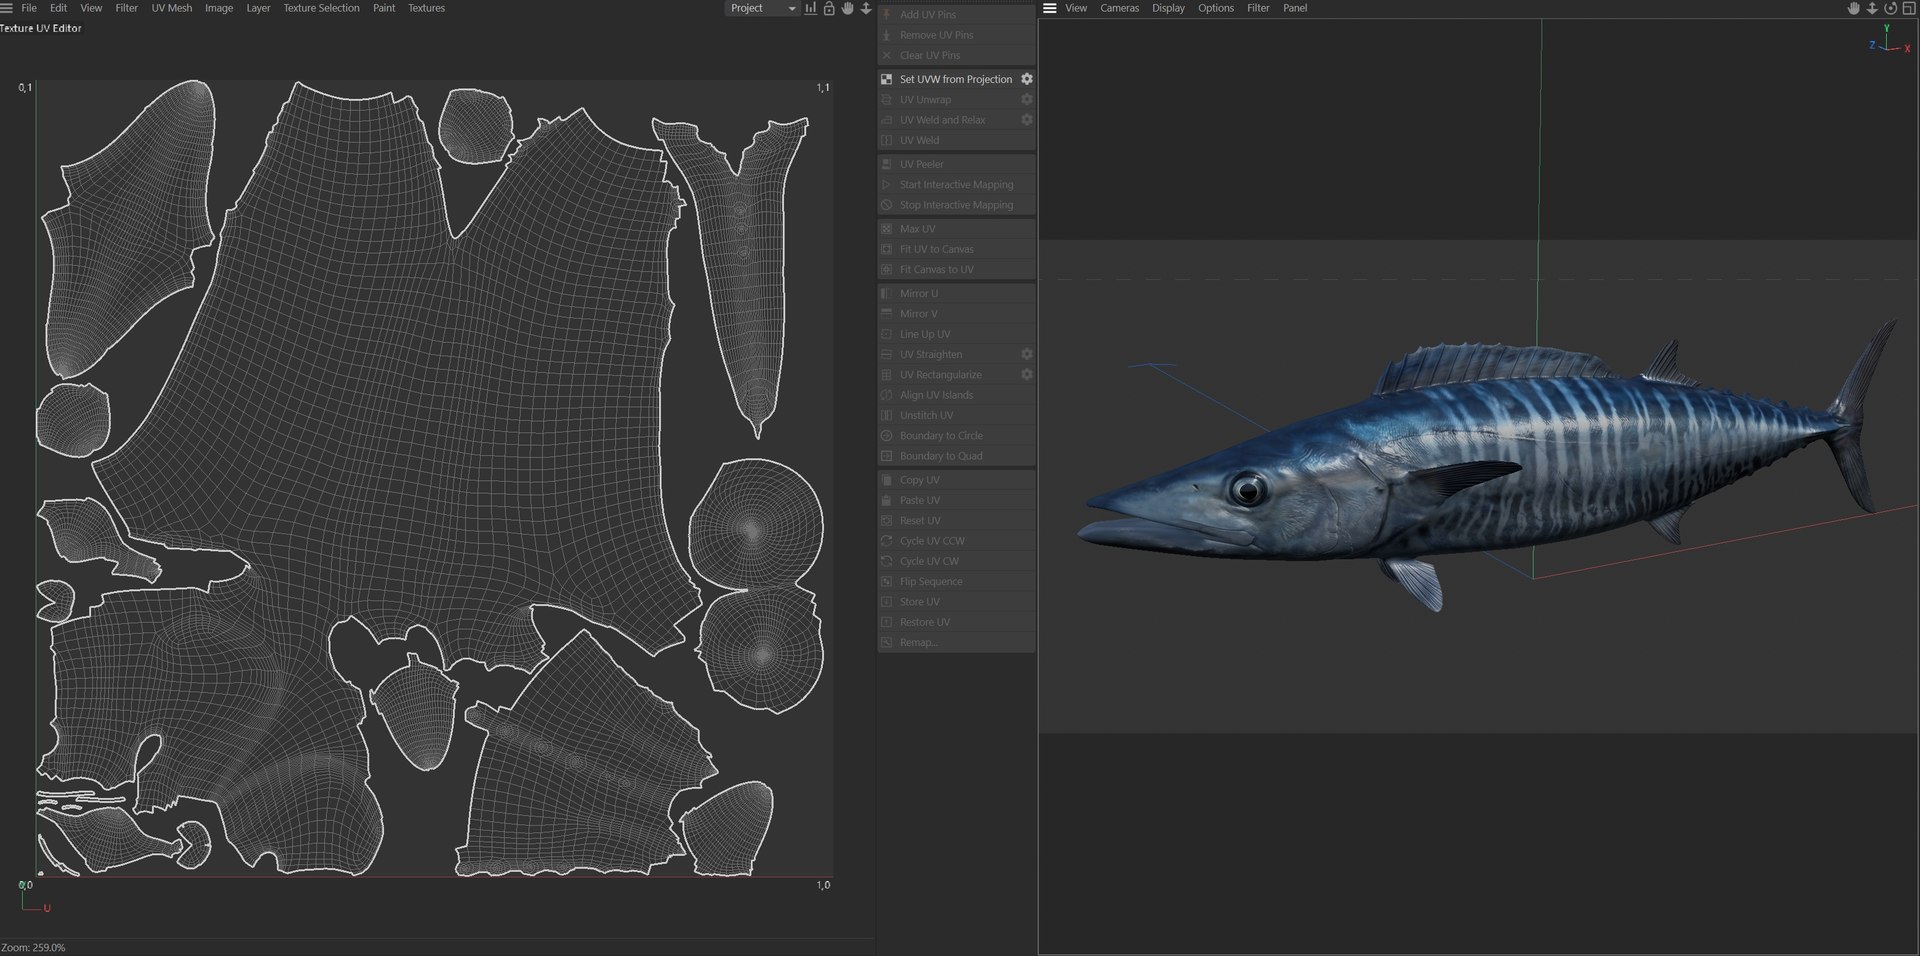Click the histogram bars icon beside Project
The image size is (1920, 956).
810,8
